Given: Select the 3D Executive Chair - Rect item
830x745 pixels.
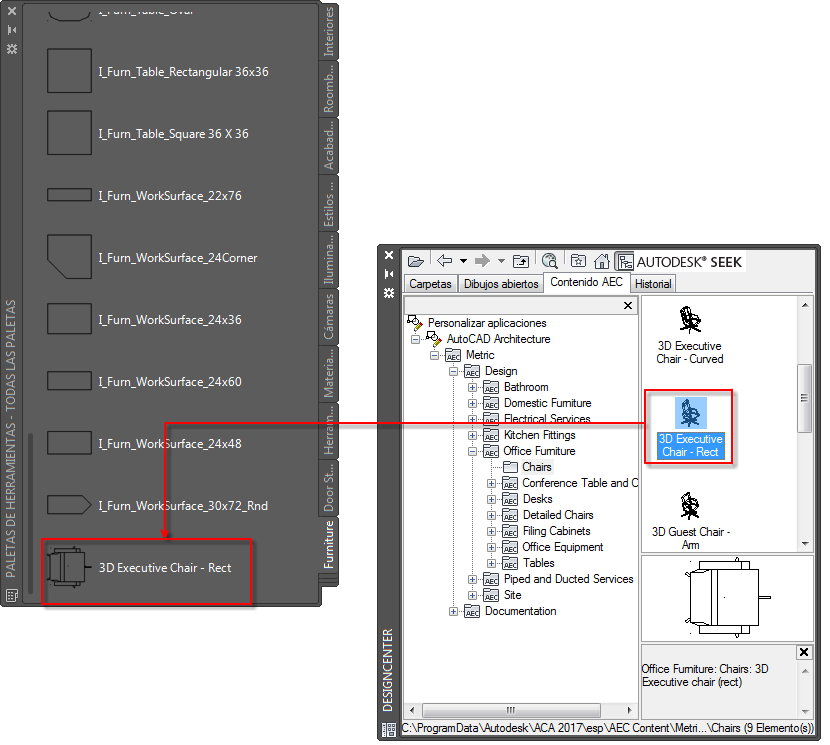Looking at the screenshot, I should (x=690, y=428).
